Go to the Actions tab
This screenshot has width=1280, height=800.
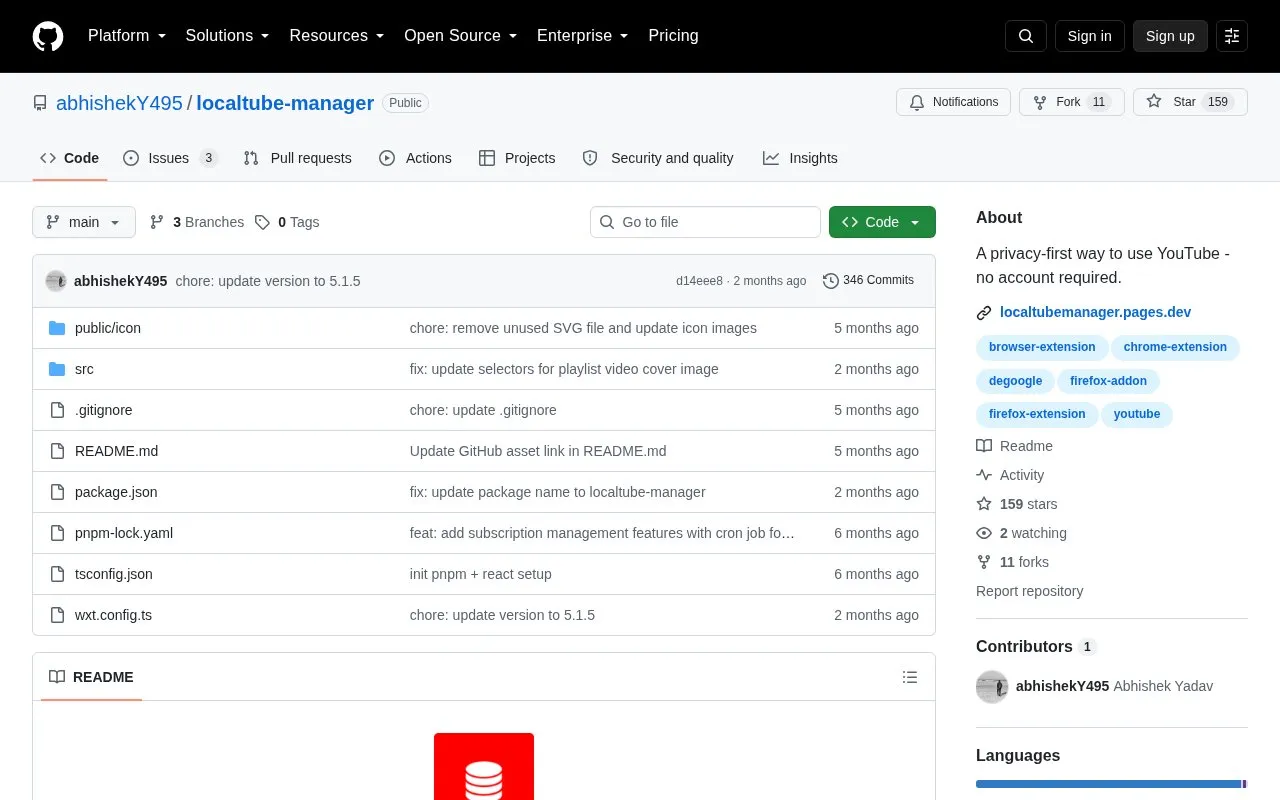415,158
